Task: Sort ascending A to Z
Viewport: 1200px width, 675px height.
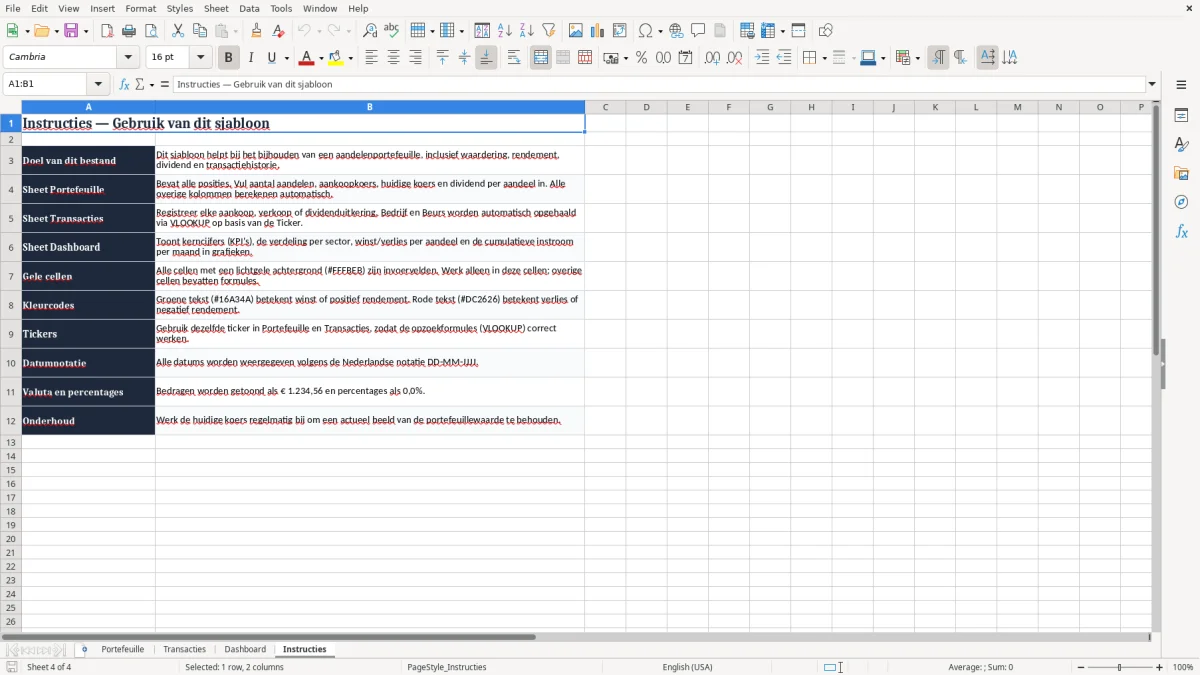Action: [505, 31]
